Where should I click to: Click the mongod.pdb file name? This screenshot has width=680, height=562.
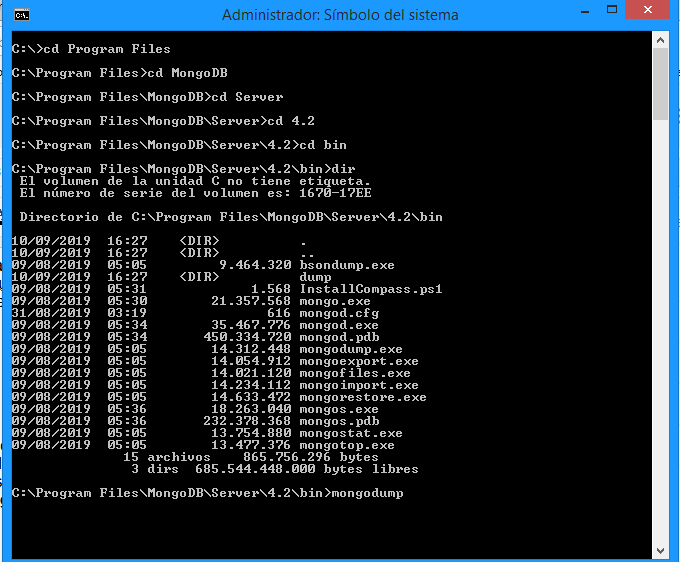point(339,337)
